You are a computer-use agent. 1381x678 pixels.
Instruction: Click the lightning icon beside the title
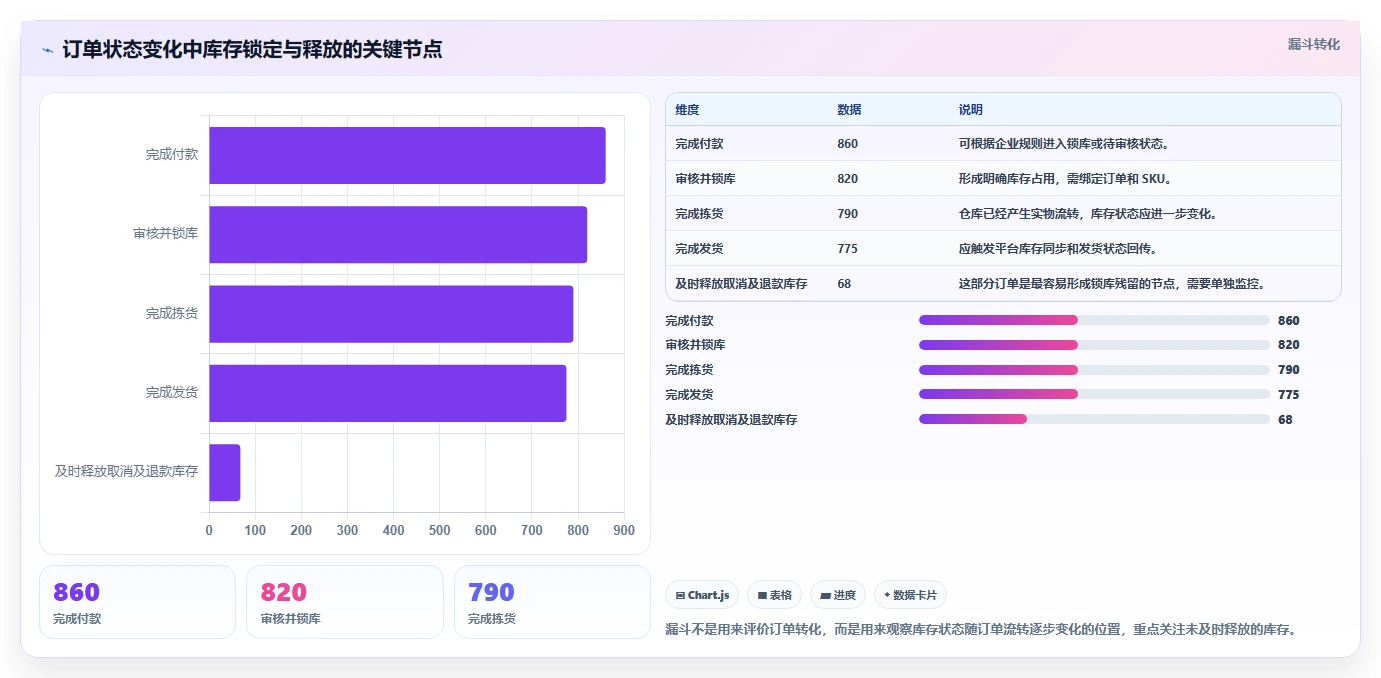point(47,49)
